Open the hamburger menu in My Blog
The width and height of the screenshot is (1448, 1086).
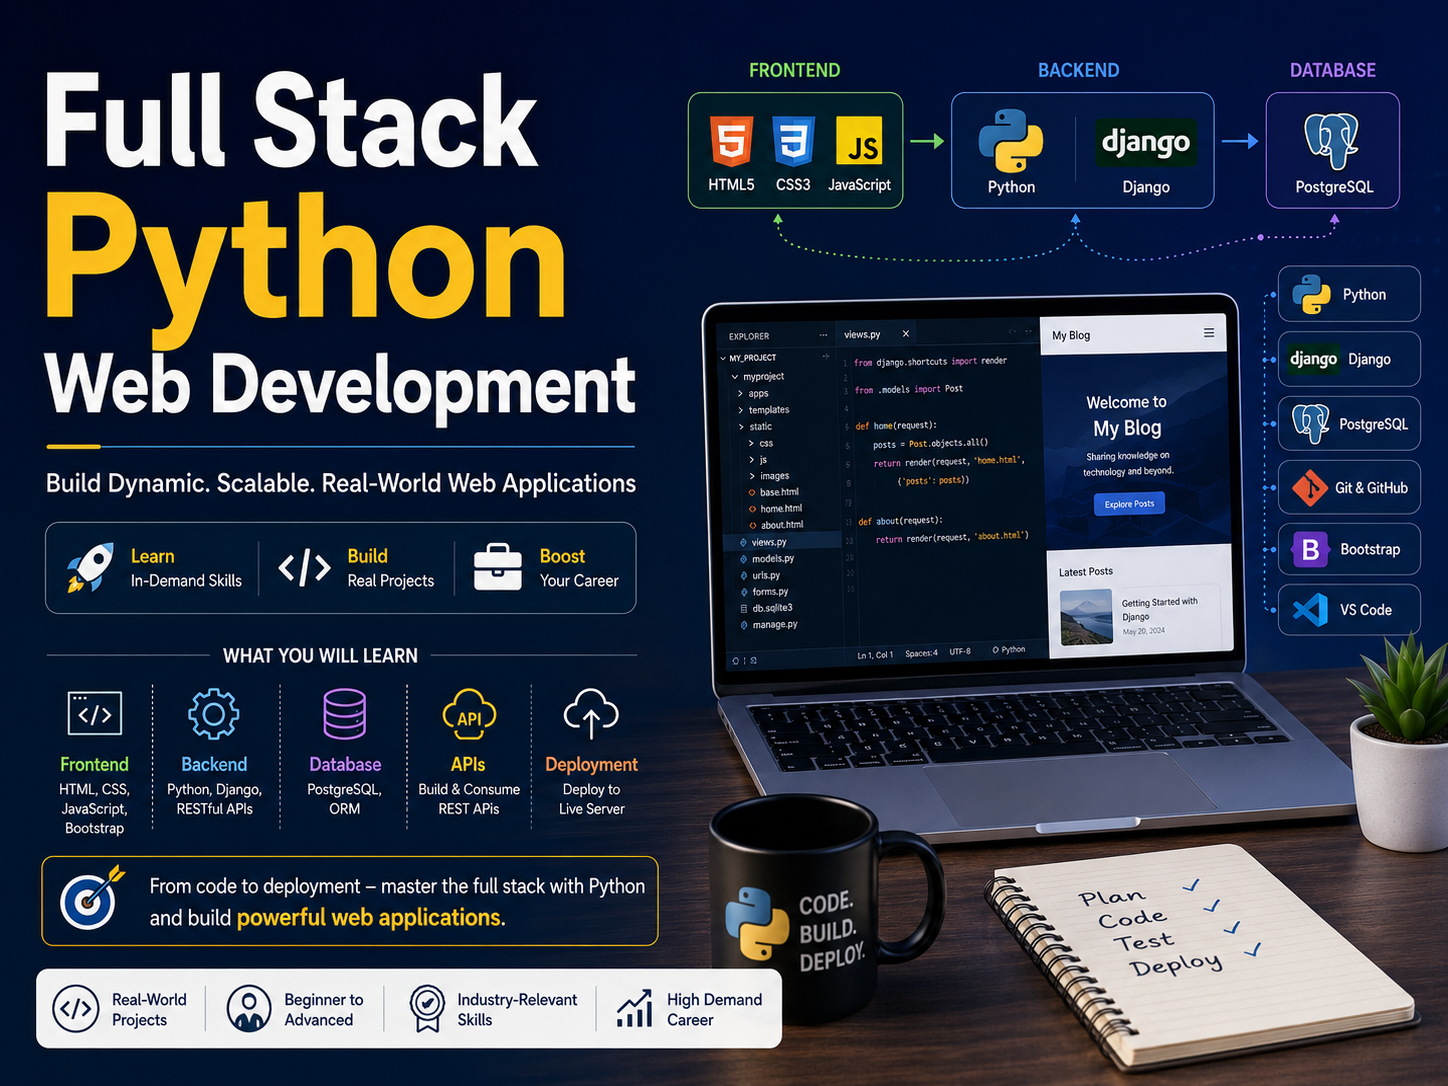[x=1209, y=333]
